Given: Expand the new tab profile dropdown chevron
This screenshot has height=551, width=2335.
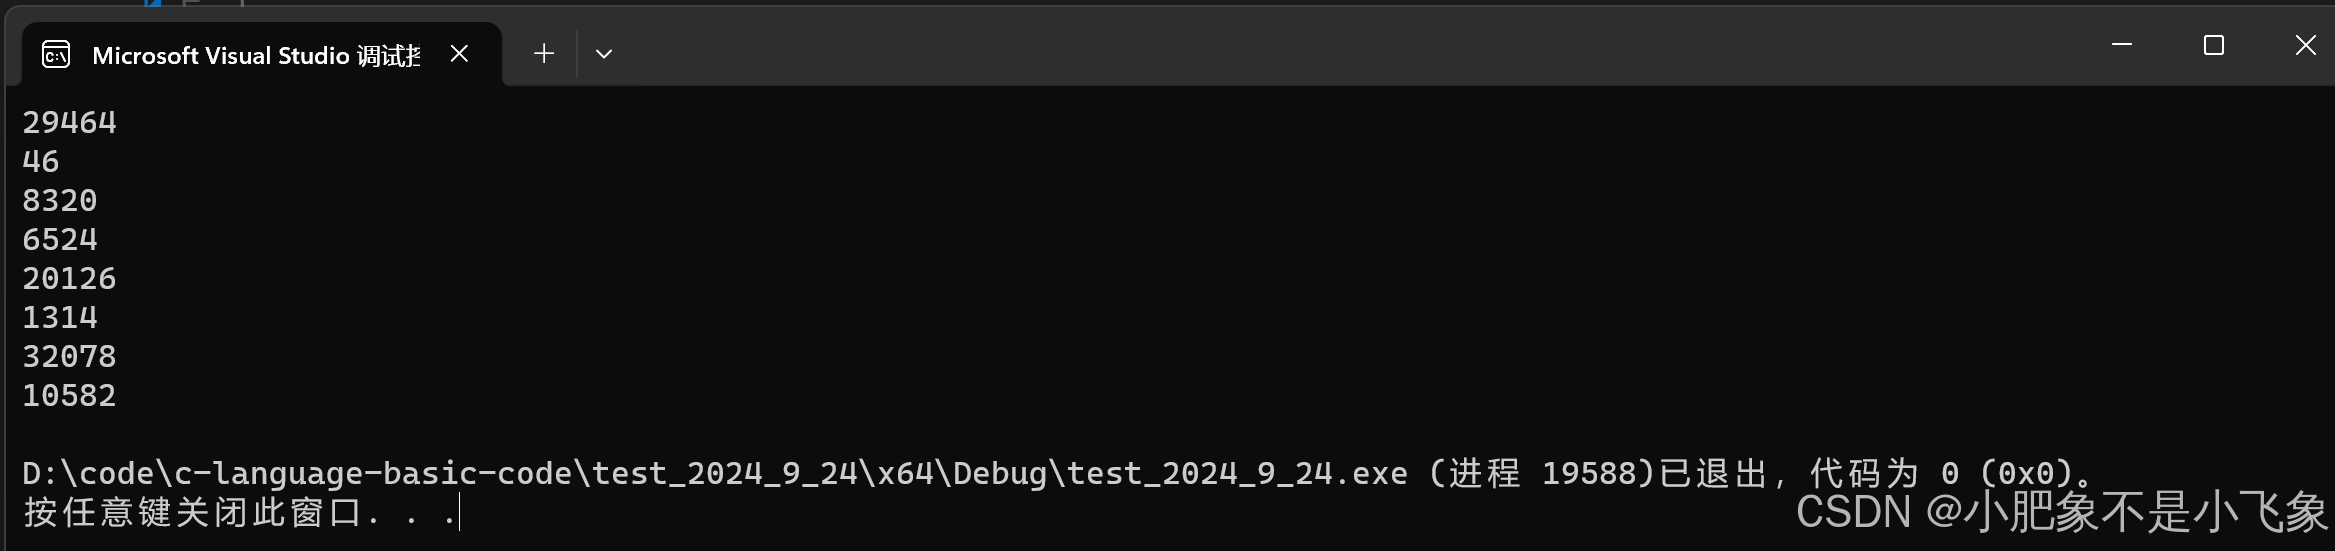Looking at the screenshot, I should tap(603, 54).
